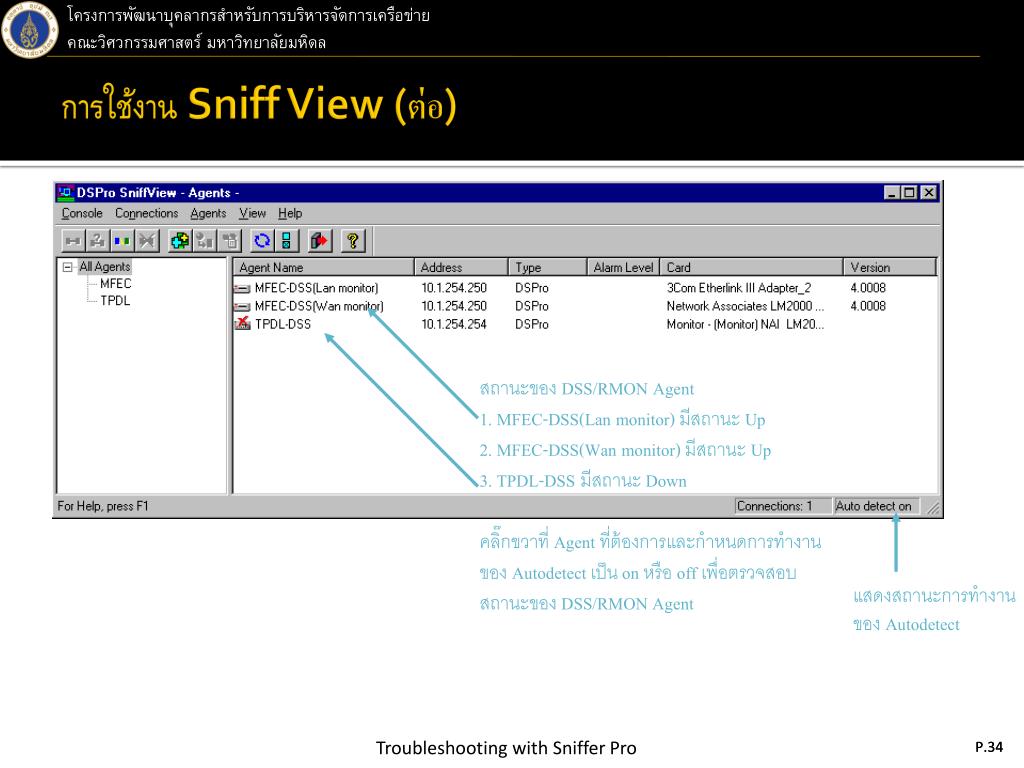Sort by Agent Name column header
The height and width of the screenshot is (768, 1024).
coord(323,267)
